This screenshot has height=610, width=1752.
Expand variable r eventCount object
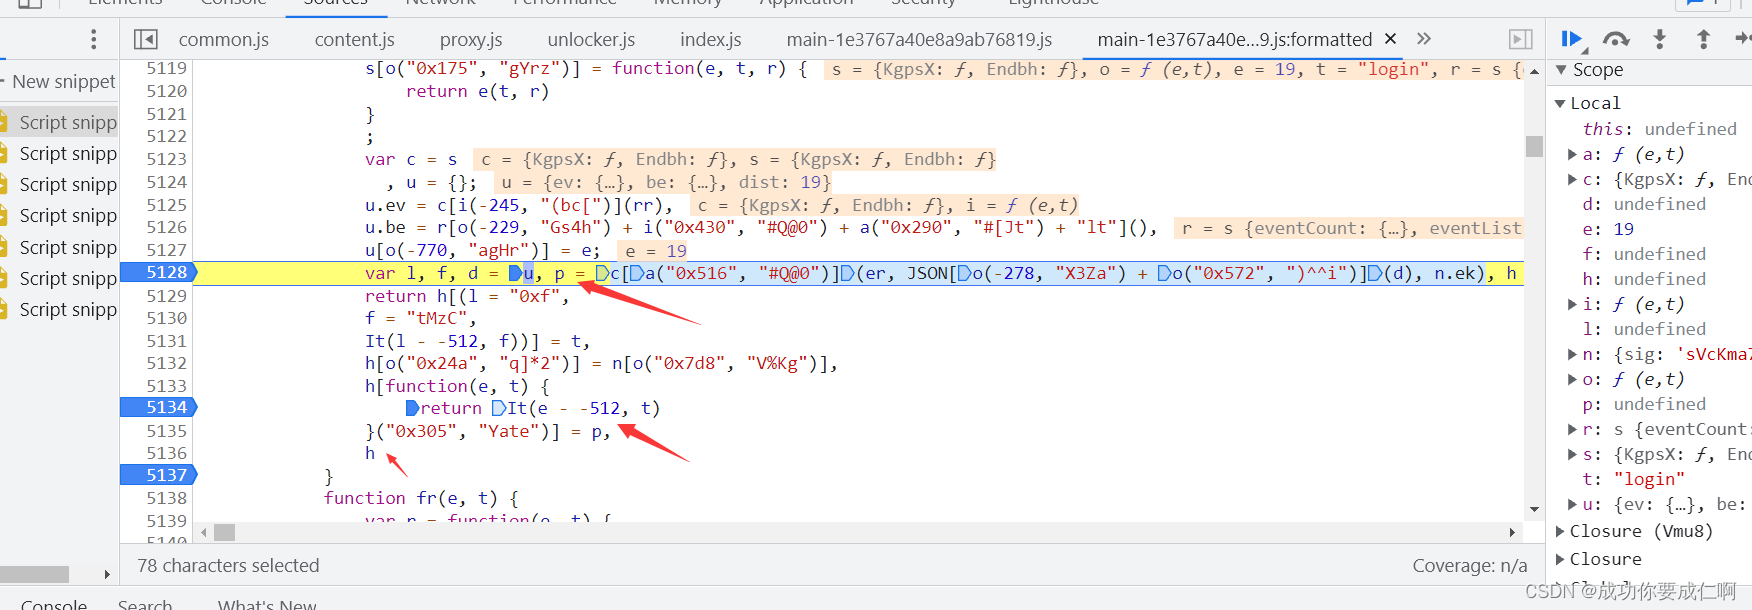point(1572,429)
